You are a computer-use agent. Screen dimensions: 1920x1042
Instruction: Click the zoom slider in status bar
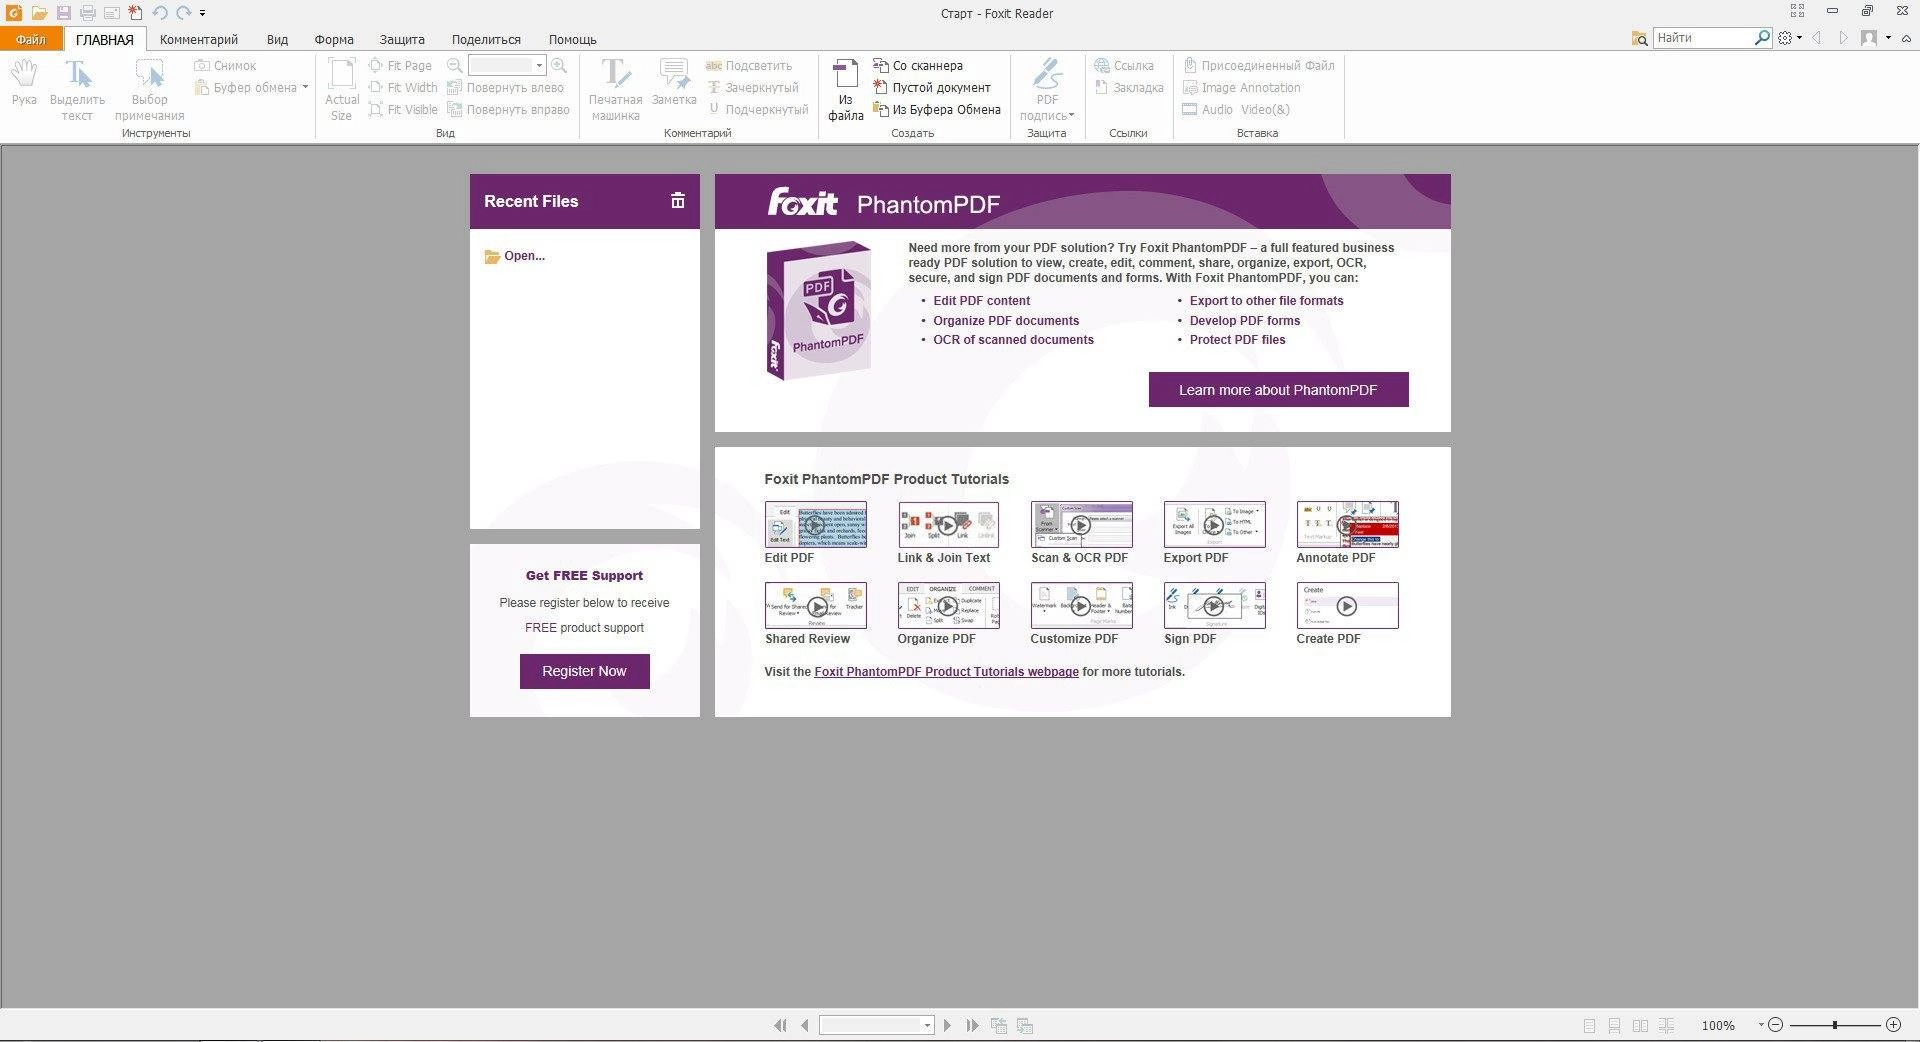pyautogui.click(x=1835, y=1025)
